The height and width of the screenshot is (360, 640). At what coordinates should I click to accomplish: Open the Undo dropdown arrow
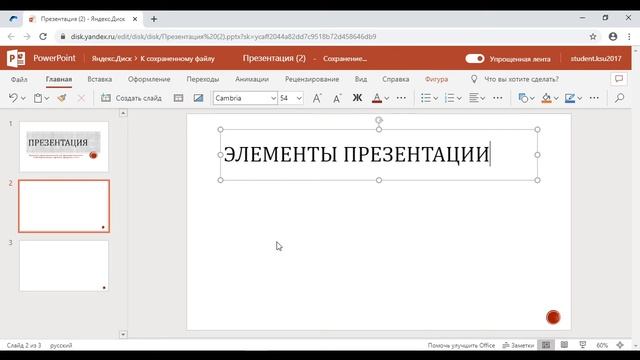(23, 98)
